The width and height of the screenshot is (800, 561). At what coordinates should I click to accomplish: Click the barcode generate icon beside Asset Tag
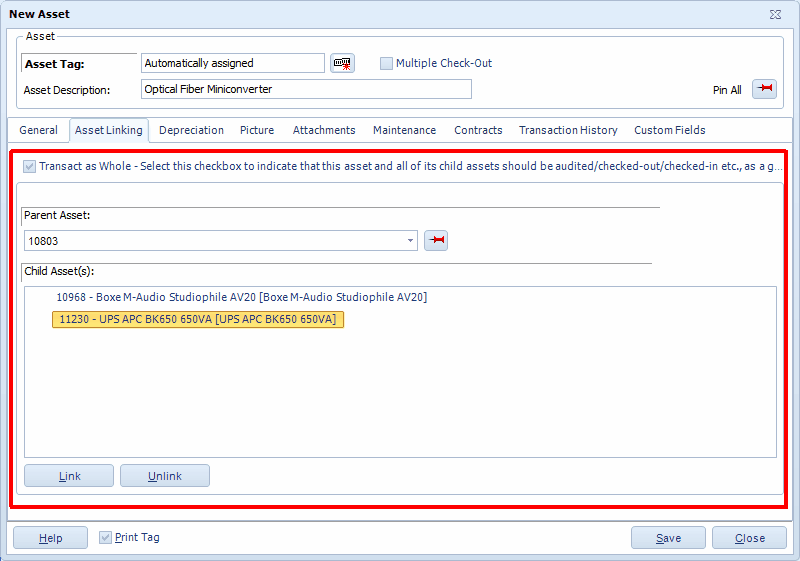[342, 63]
